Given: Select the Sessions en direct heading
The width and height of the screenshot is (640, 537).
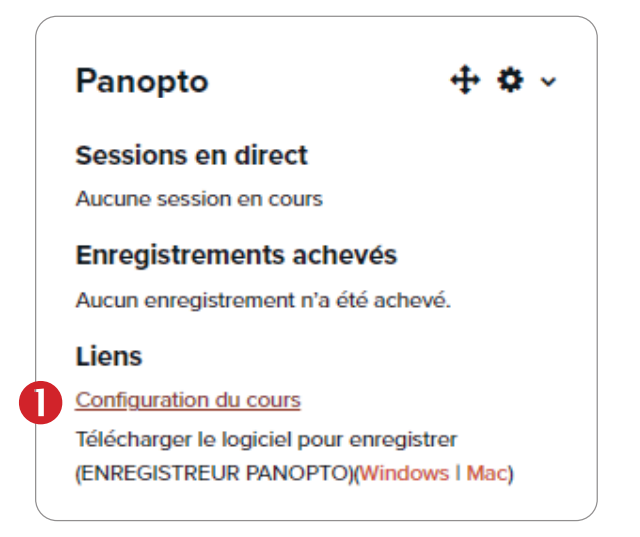Looking at the screenshot, I should [x=192, y=156].
